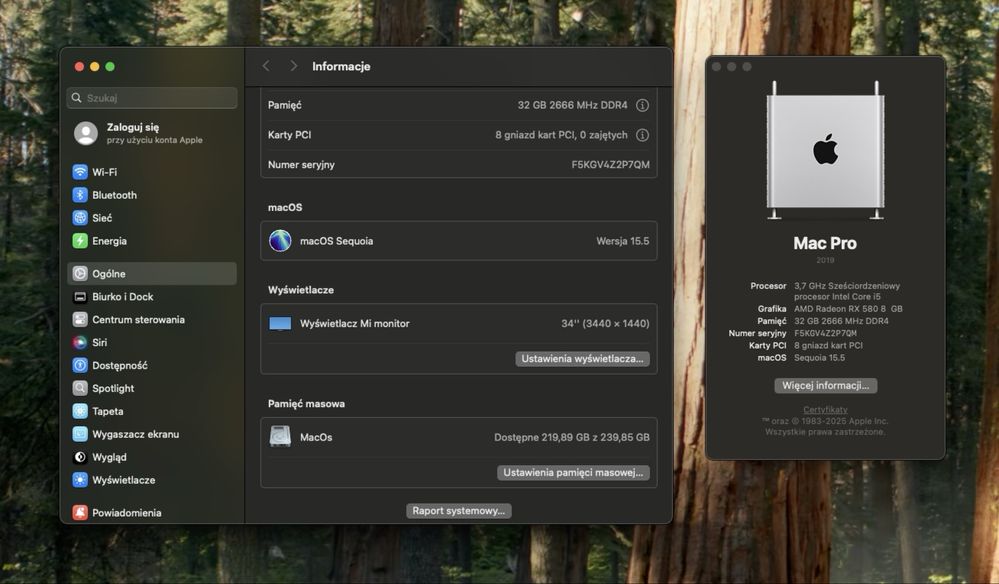Click Zaloguj się Apple account entry

[152, 133]
